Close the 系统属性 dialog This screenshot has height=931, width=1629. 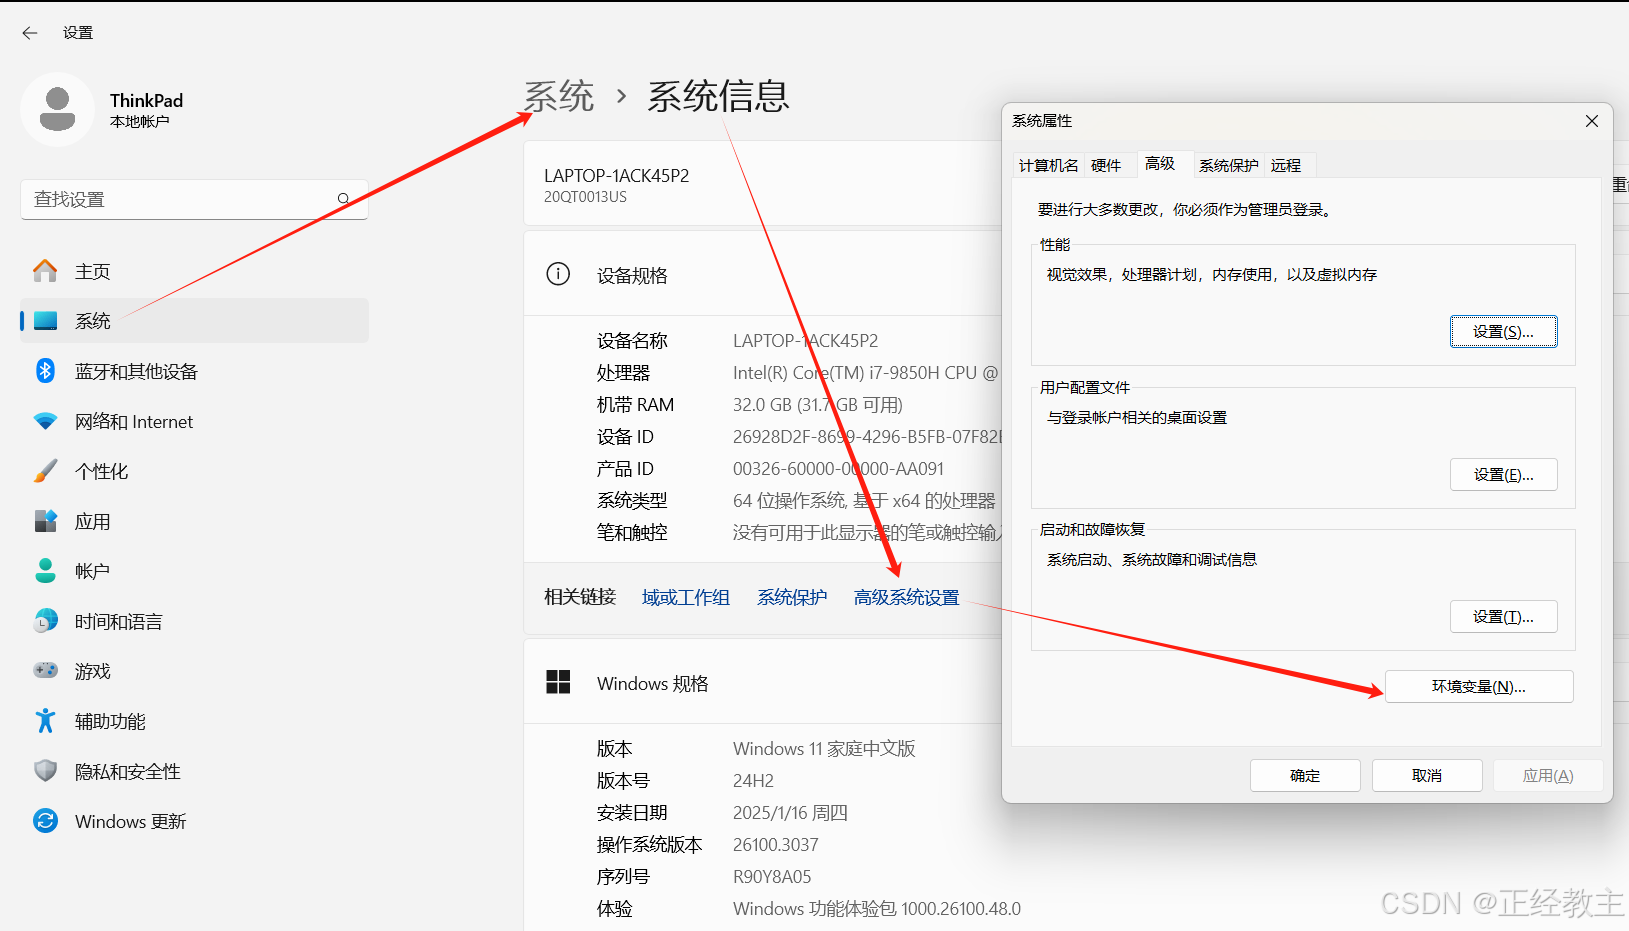1592,121
